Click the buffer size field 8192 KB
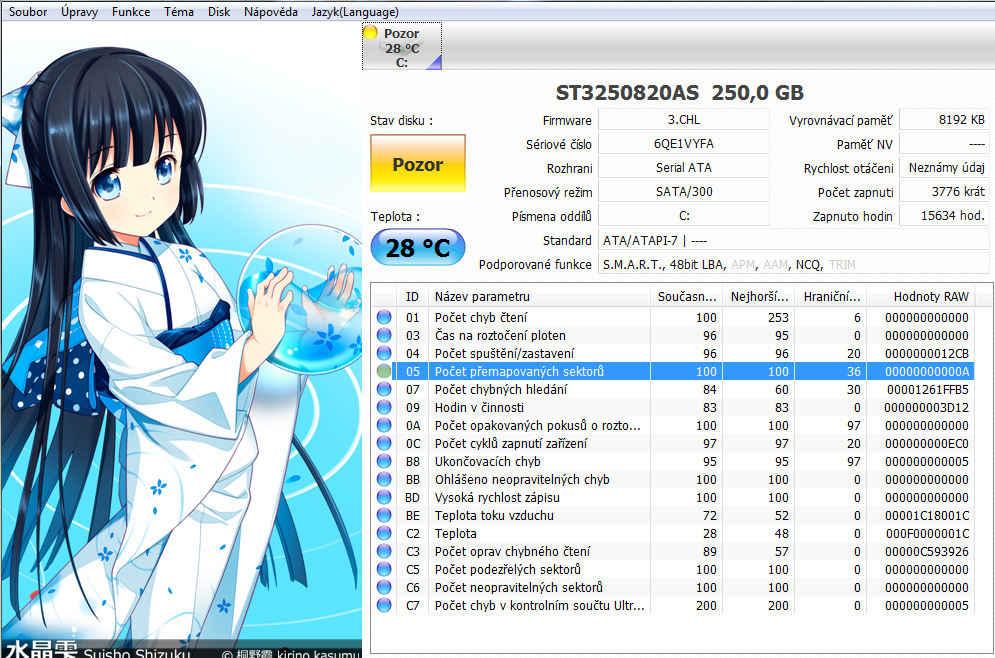The height and width of the screenshot is (658, 995). (944, 120)
